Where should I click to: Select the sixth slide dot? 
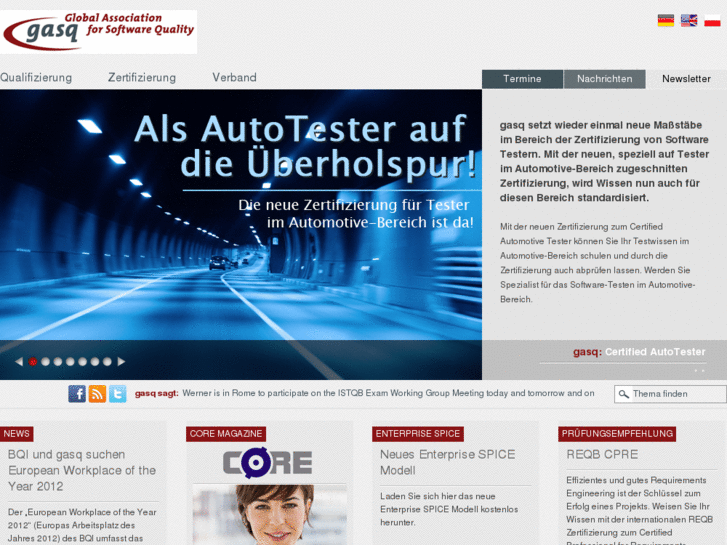pyautogui.click(x=95, y=362)
